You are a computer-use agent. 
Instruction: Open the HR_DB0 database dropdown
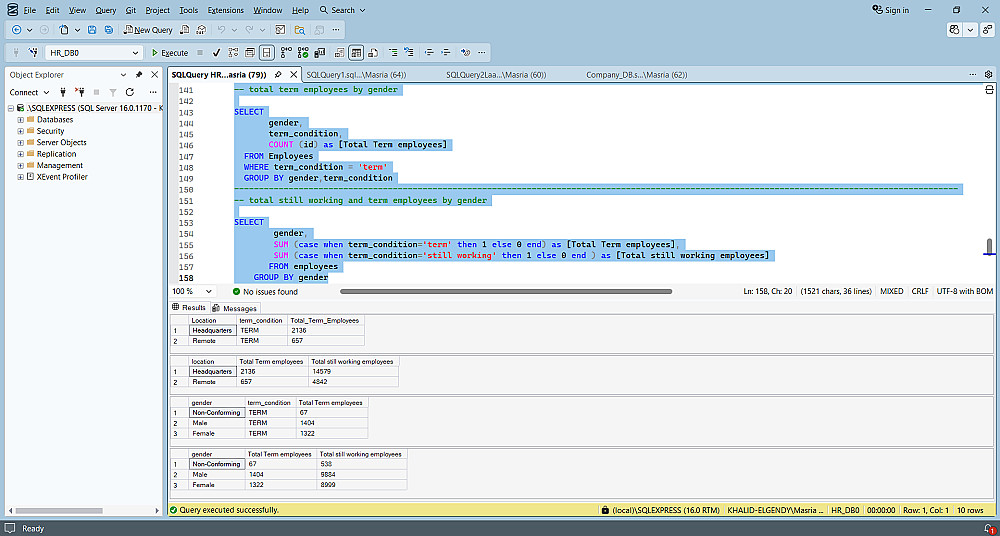pos(137,52)
